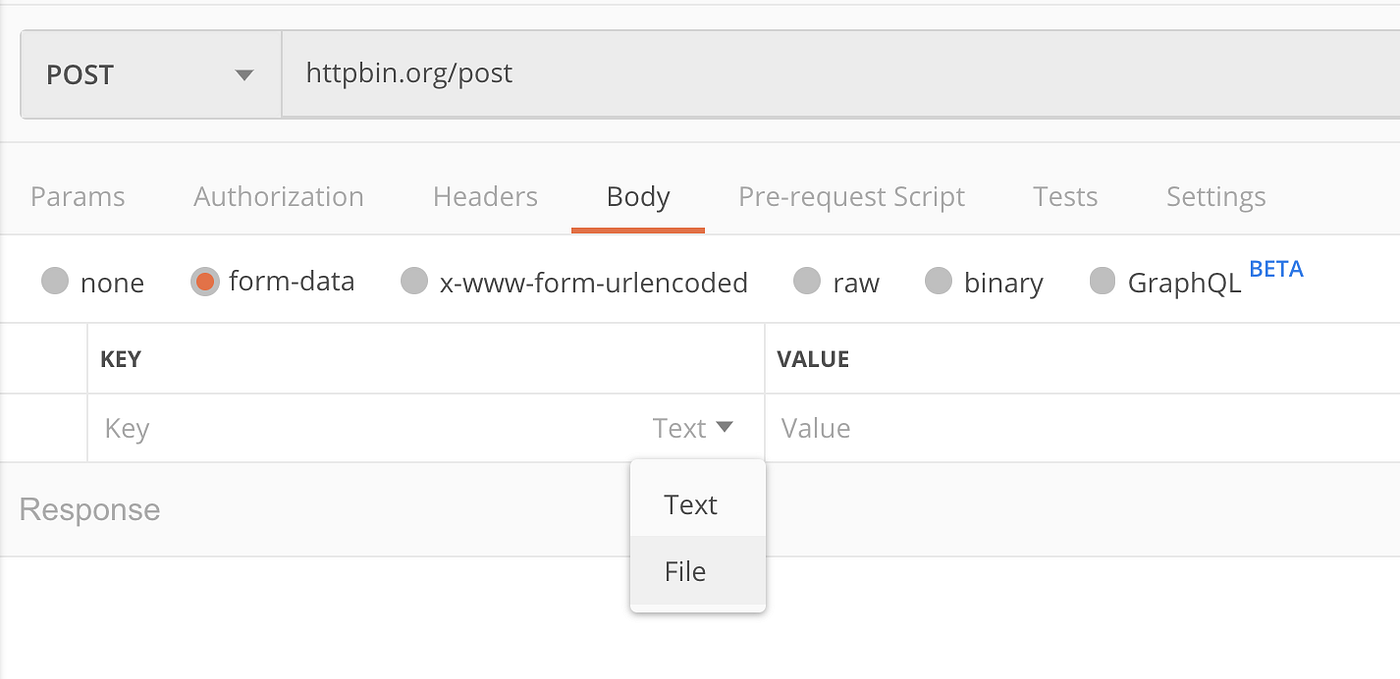
Task: Switch to the Headers tab
Action: pyautogui.click(x=485, y=196)
